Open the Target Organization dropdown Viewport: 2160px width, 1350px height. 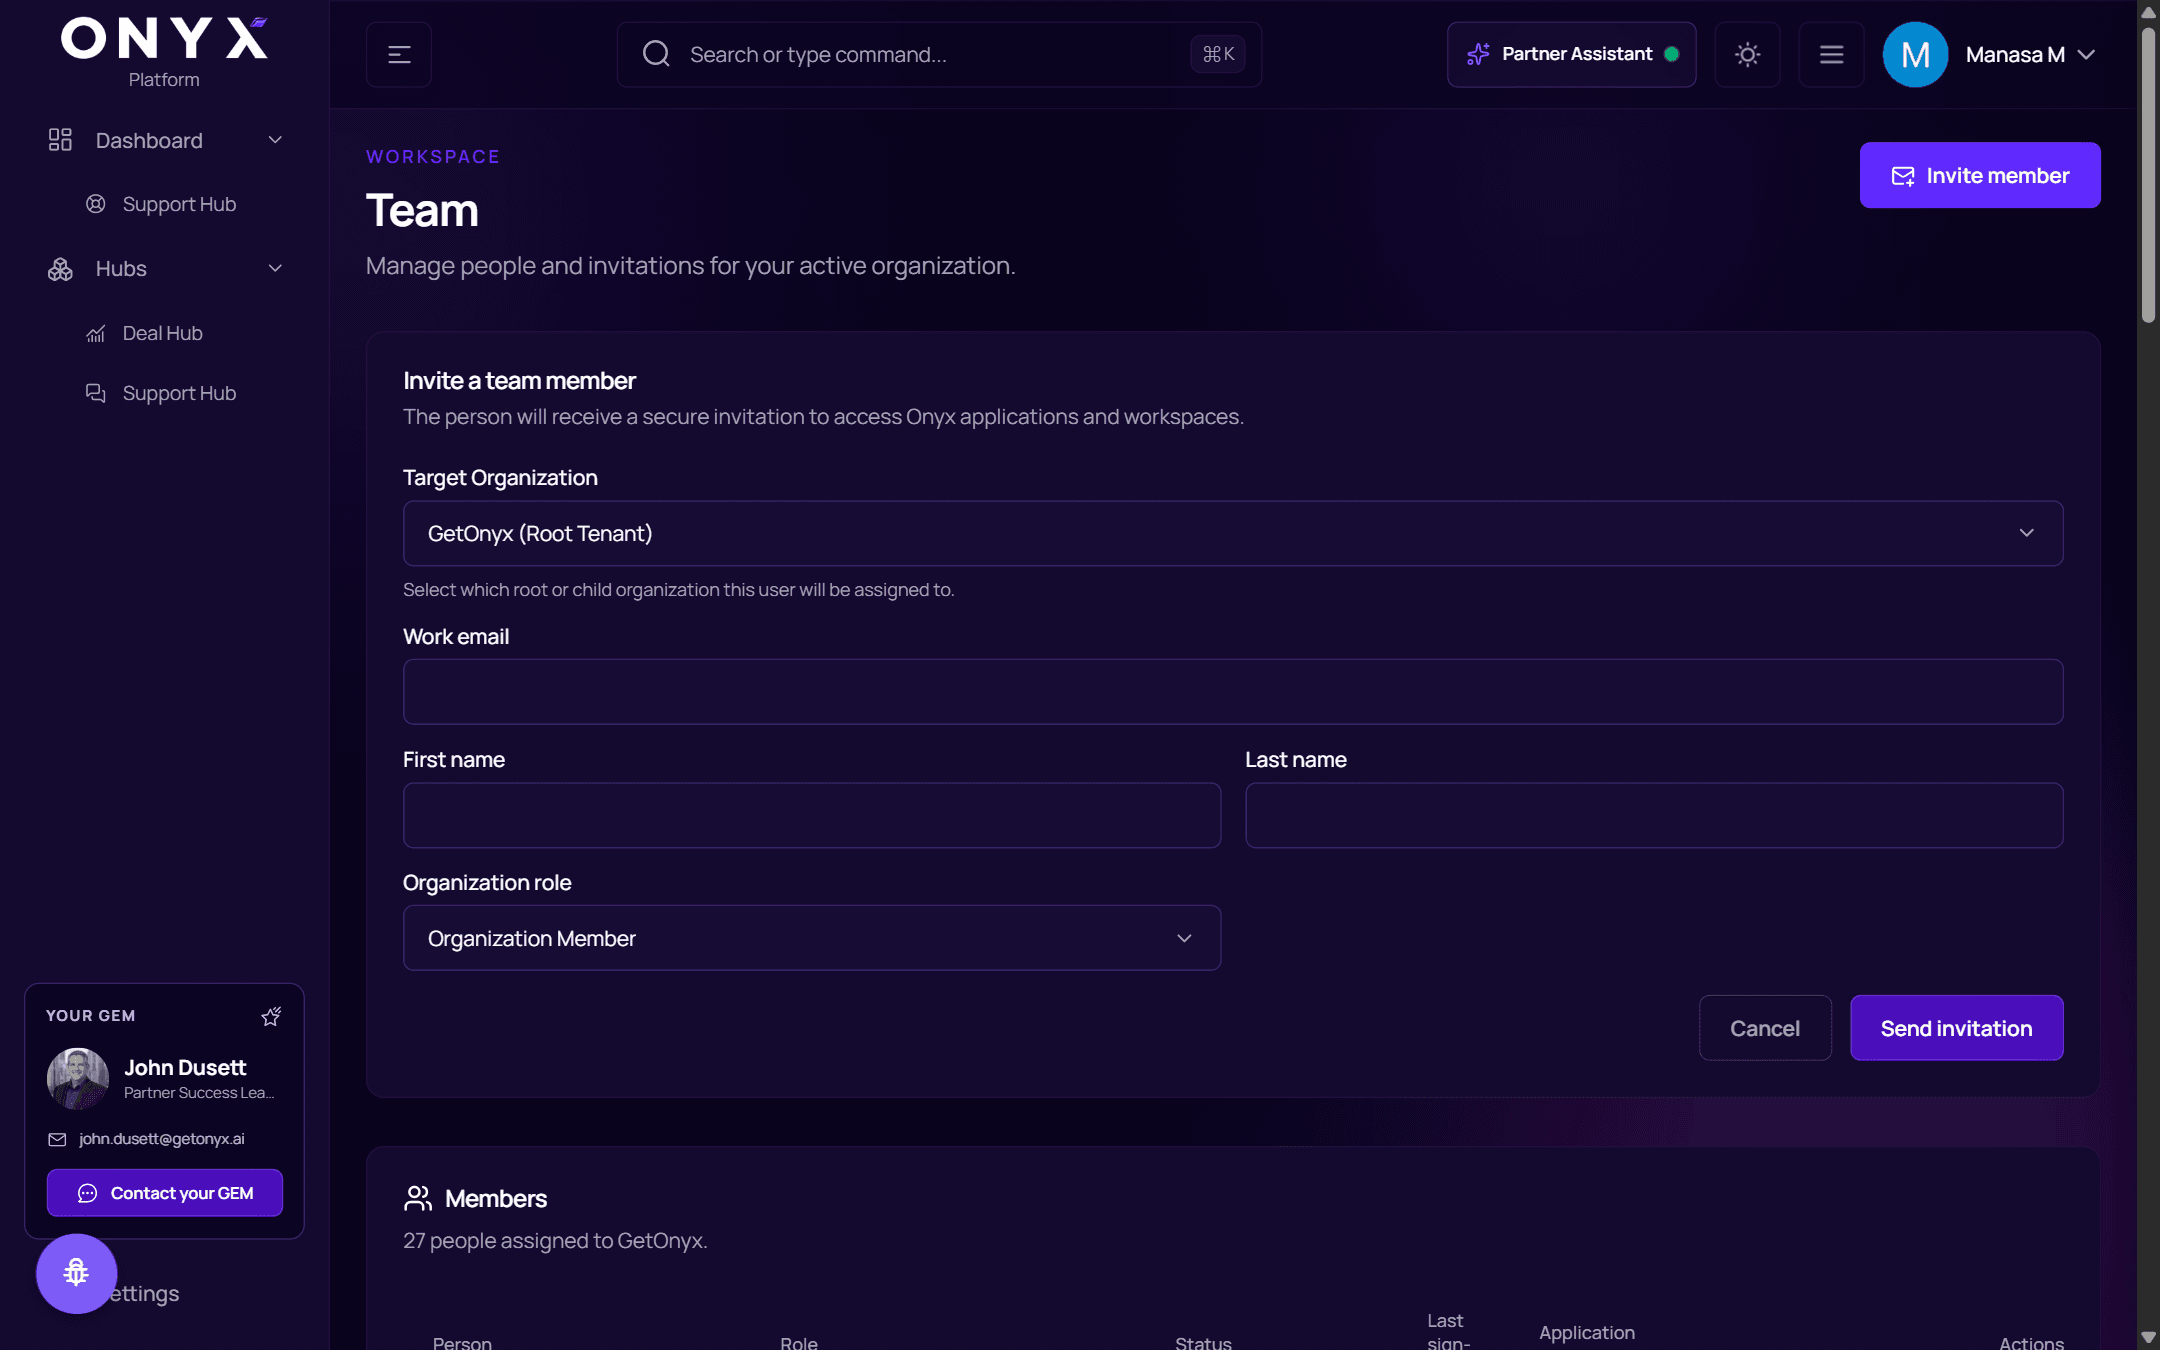coord(1233,533)
